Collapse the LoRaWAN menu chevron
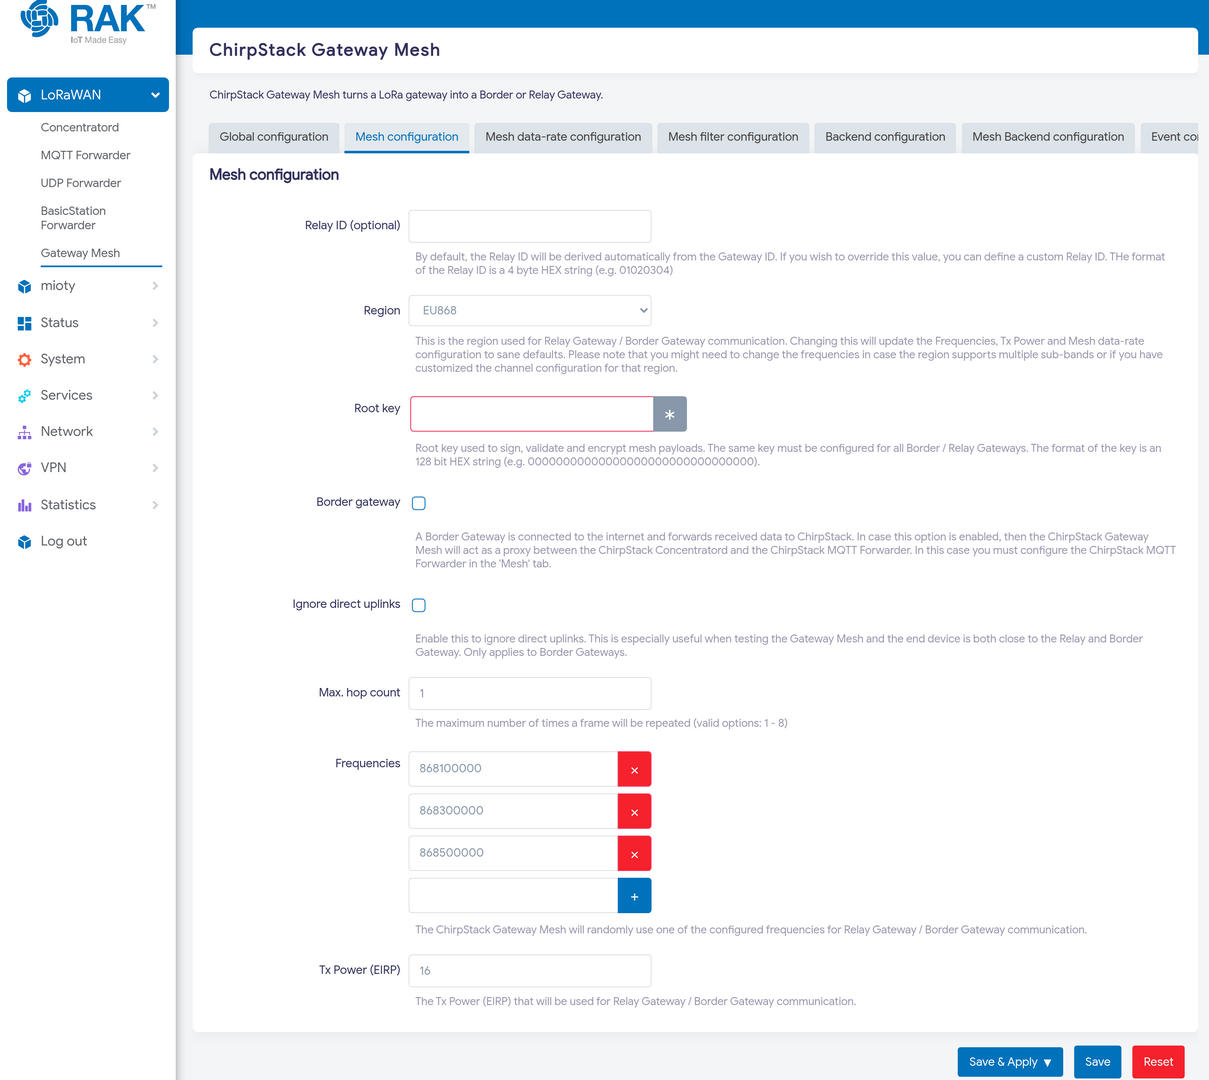Viewport: 1209px width, 1080px height. pos(155,95)
